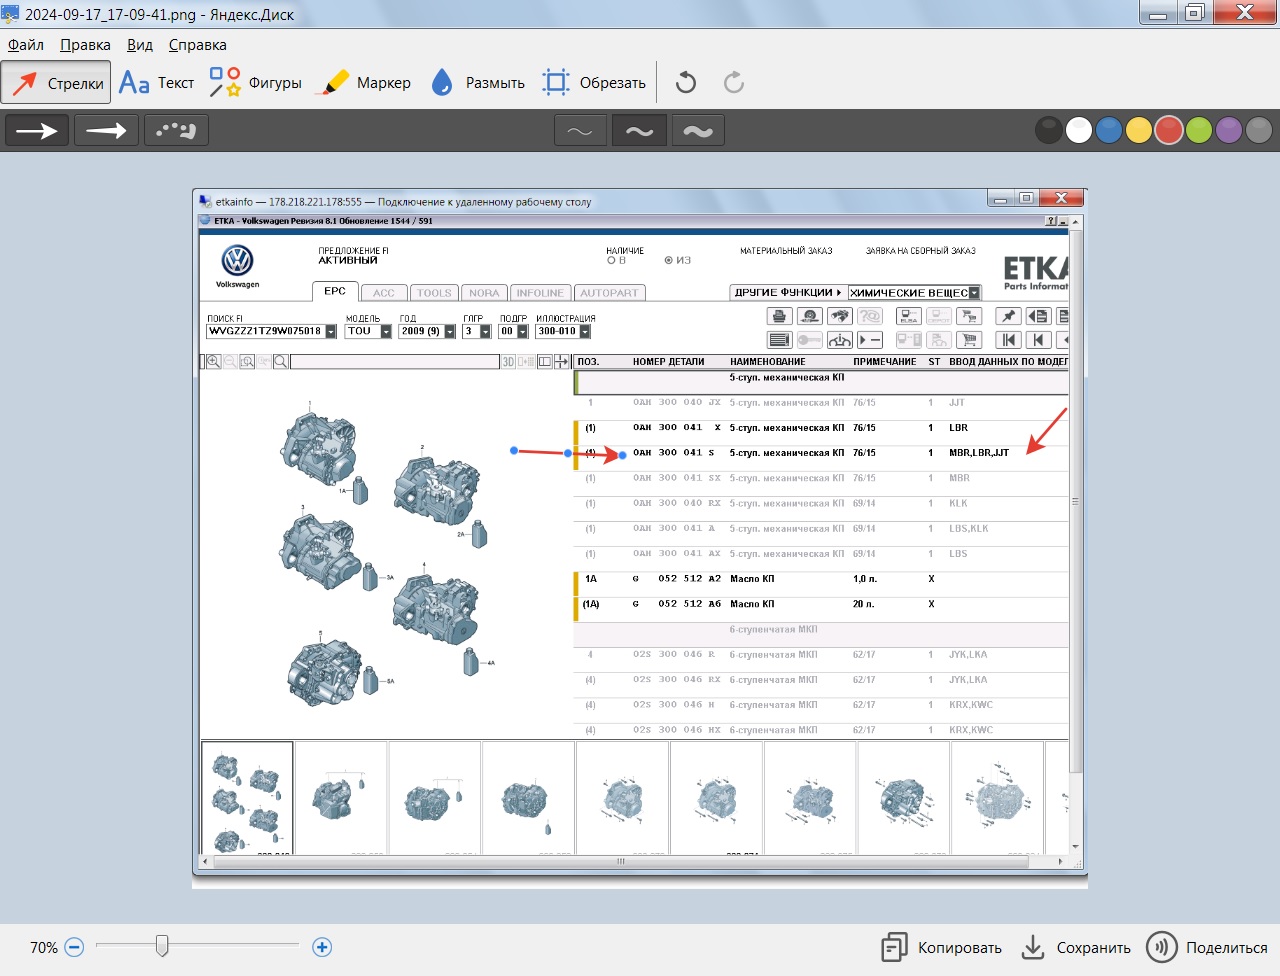Expand the ИЛЛЮСТРАЦИЯ 300-010 dropdown
Image resolution: width=1280 pixels, height=976 pixels.
(x=585, y=332)
